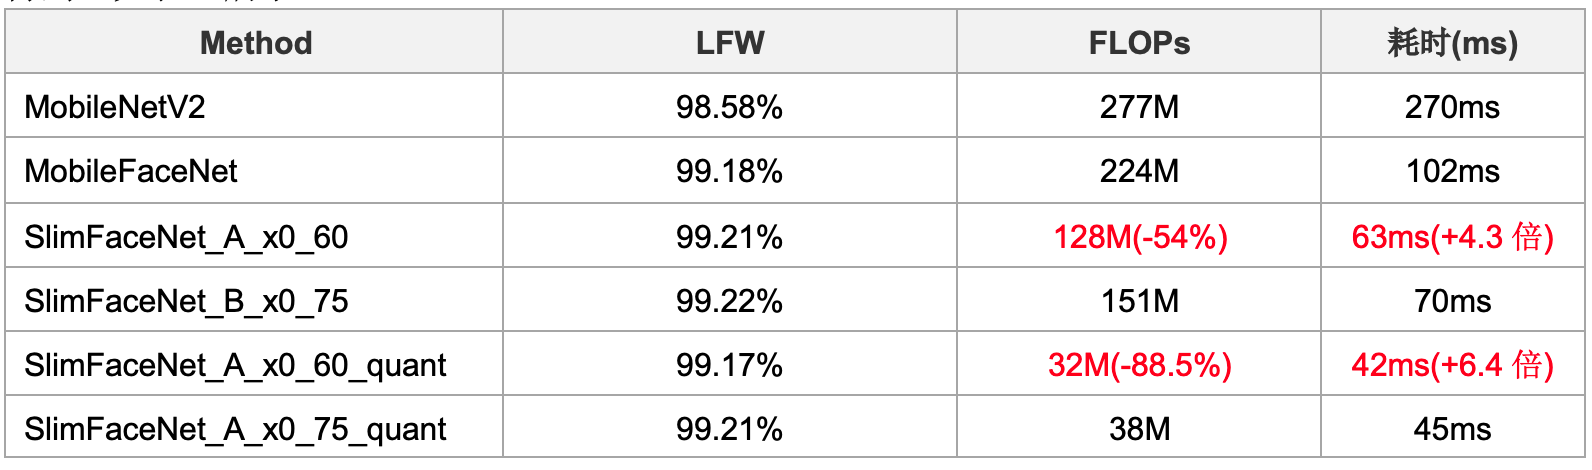Click the 99.18% LFW value
This screenshot has width=1592, height=470.
[x=729, y=171]
